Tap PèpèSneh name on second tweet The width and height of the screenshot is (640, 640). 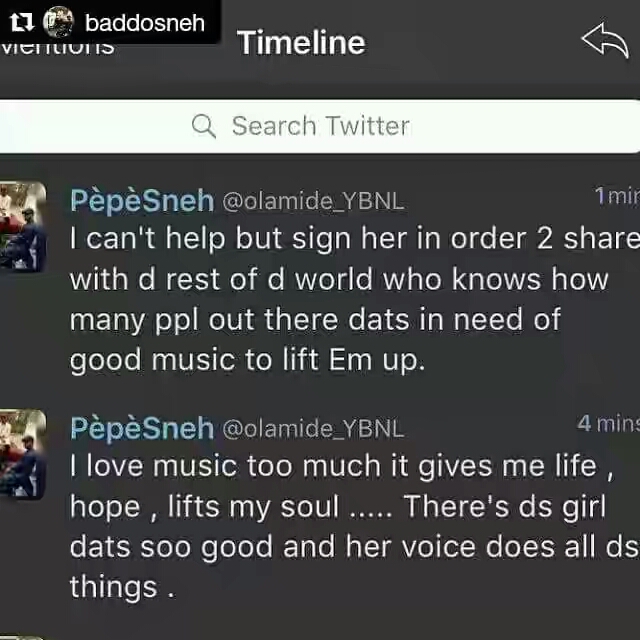[142, 429]
